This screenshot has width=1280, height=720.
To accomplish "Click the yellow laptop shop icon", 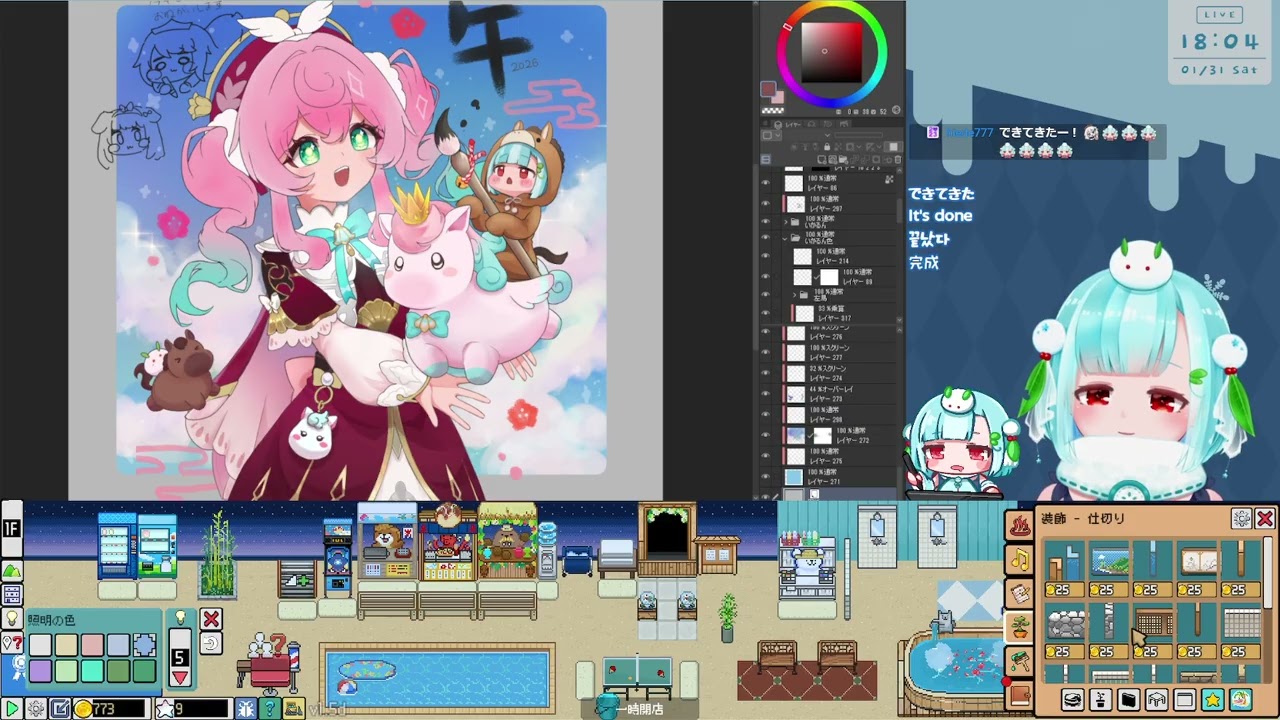I will coord(294,709).
